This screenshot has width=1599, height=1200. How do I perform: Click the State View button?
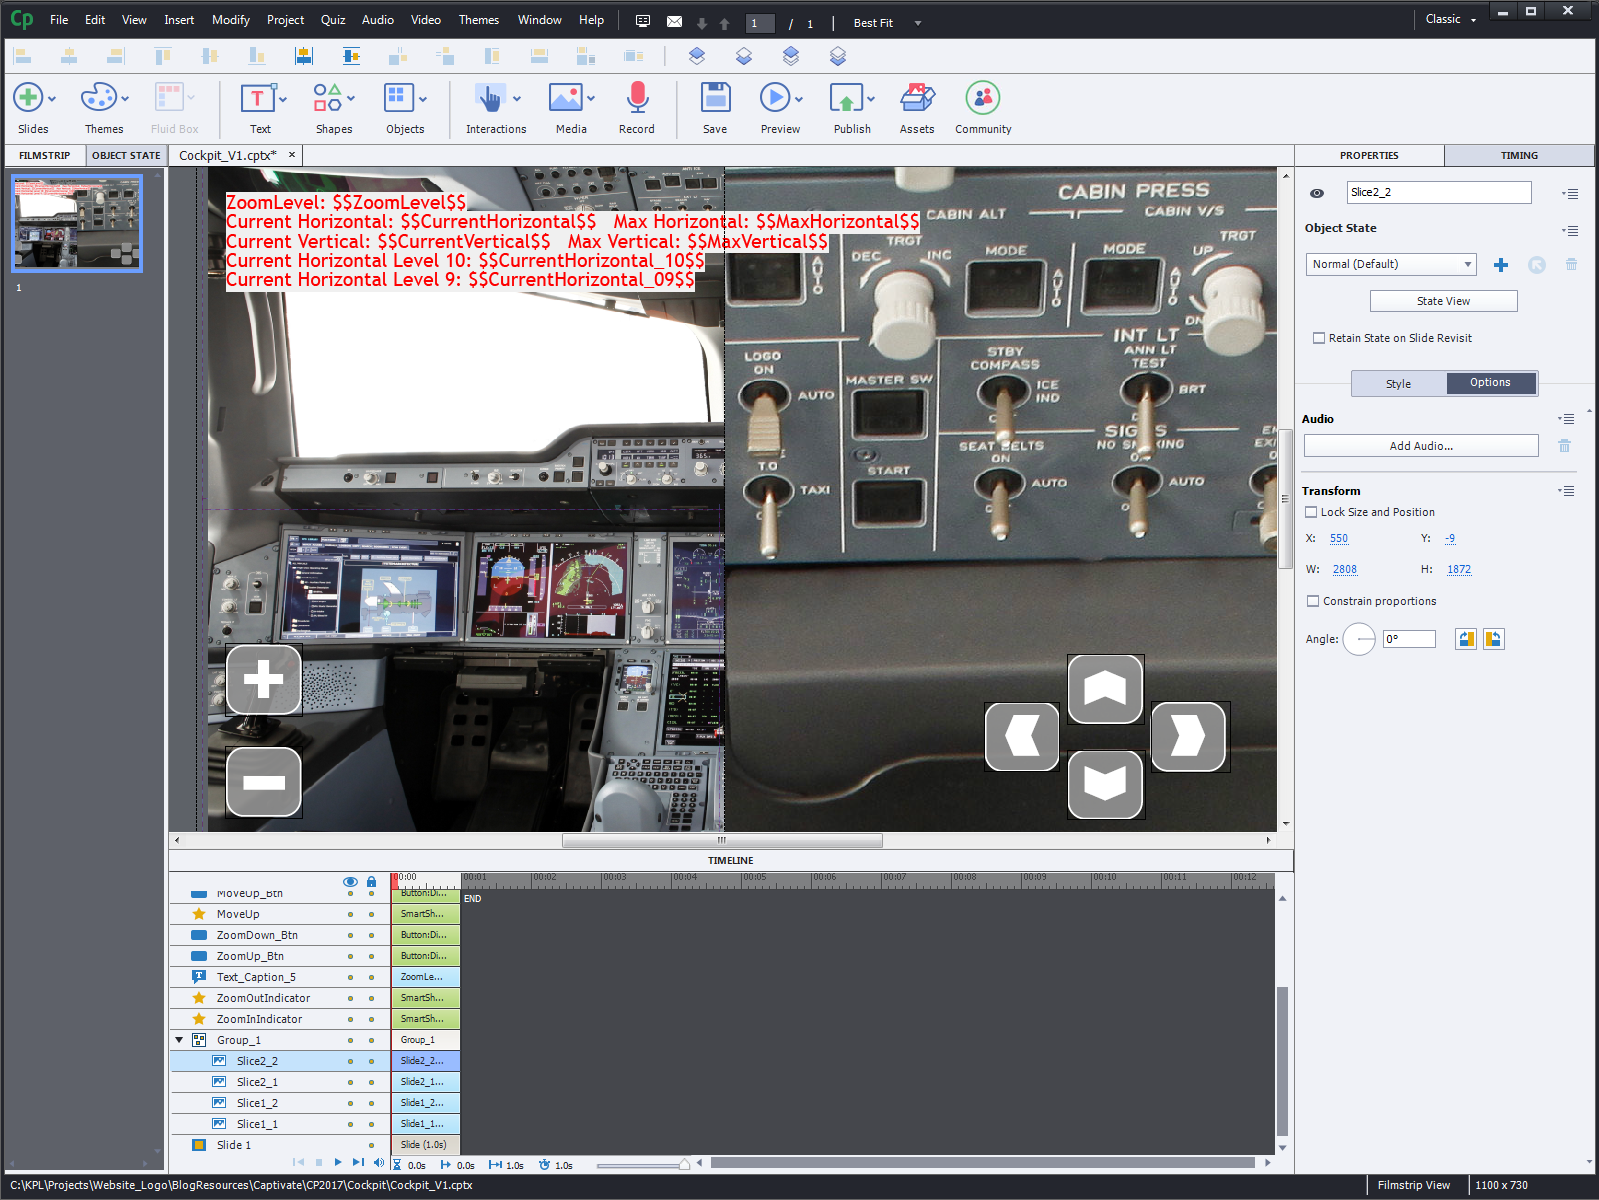click(1443, 301)
